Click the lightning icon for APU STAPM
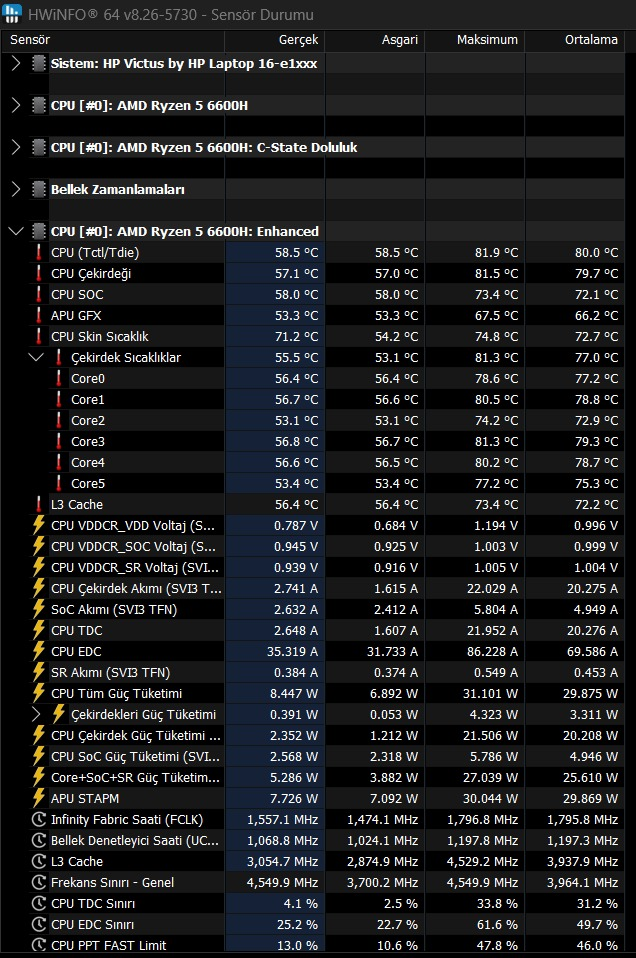 pyautogui.click(x=38, y=799)
